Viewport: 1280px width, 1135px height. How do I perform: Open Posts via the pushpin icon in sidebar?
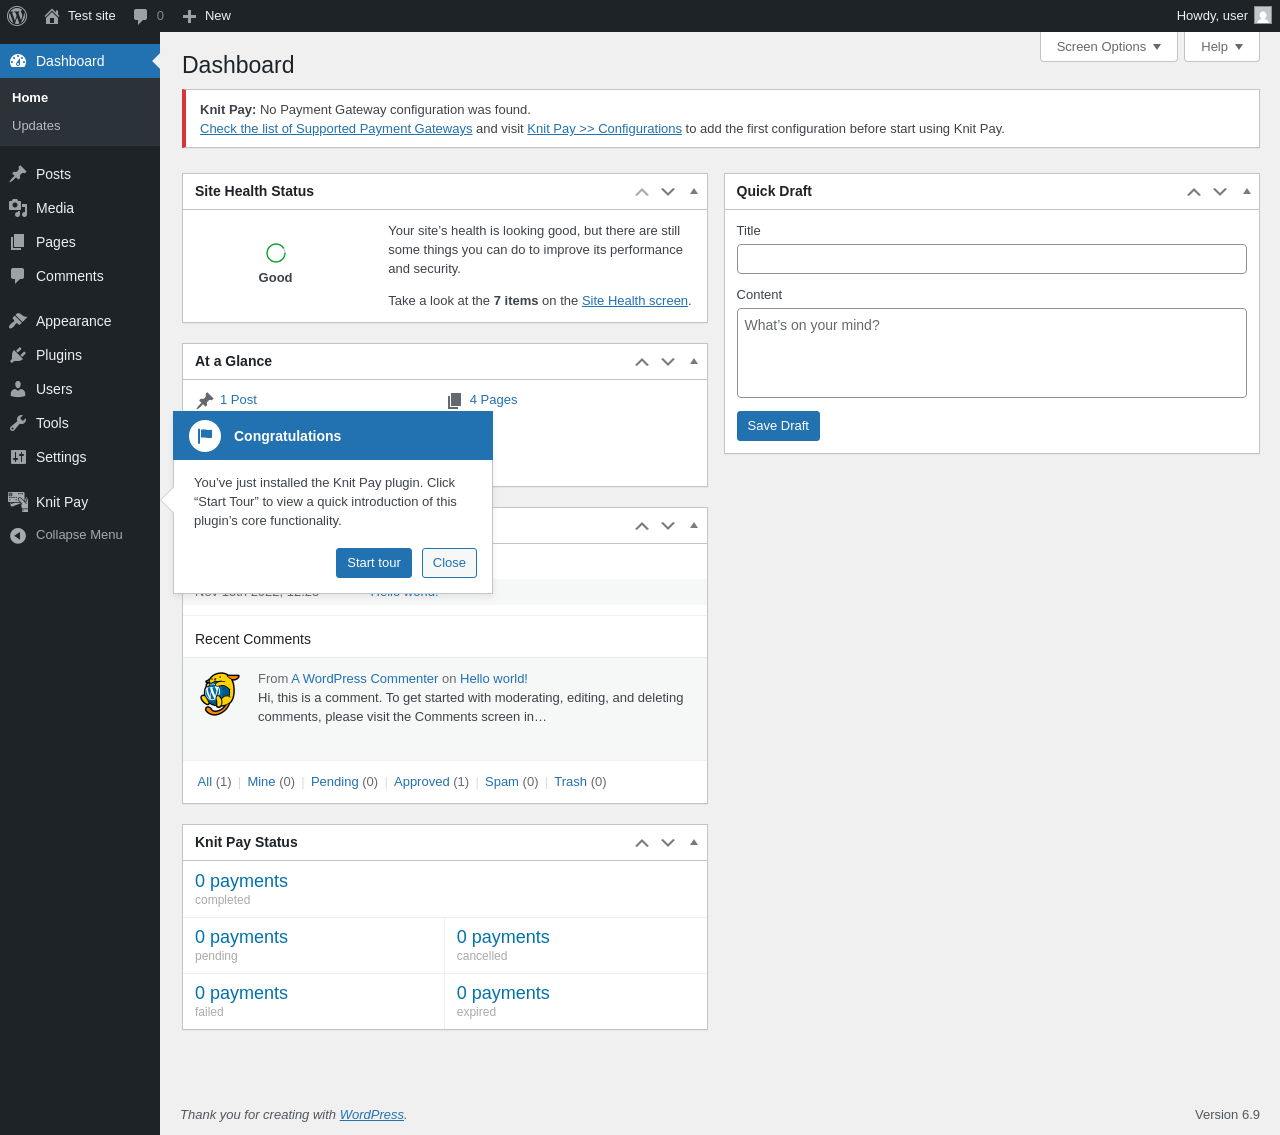pyautogui.click(x=18, y=174)
